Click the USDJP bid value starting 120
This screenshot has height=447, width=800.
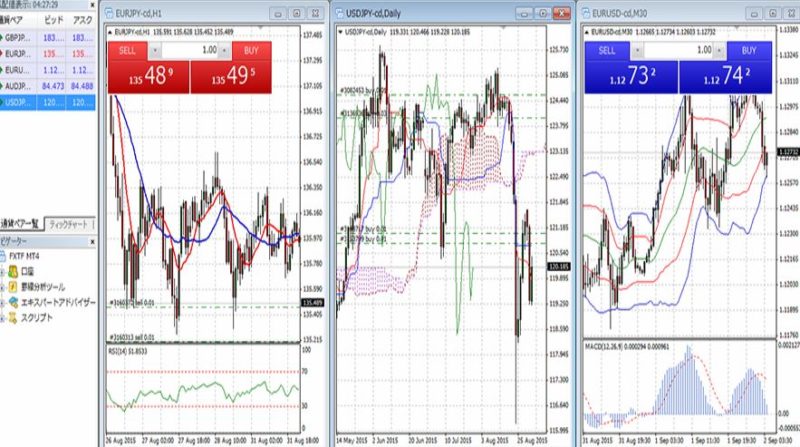tap(53, 103)
